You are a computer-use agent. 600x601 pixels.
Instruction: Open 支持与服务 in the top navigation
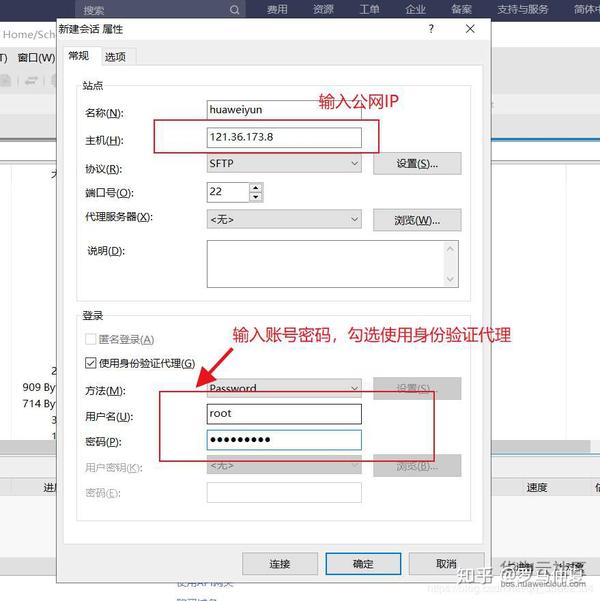[523, 9]
